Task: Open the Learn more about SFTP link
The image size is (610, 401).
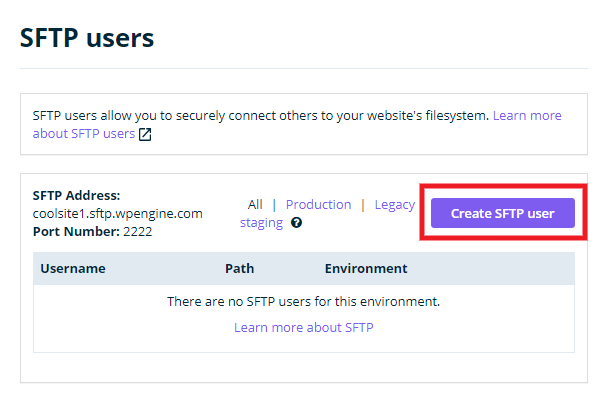Action: 303,327
